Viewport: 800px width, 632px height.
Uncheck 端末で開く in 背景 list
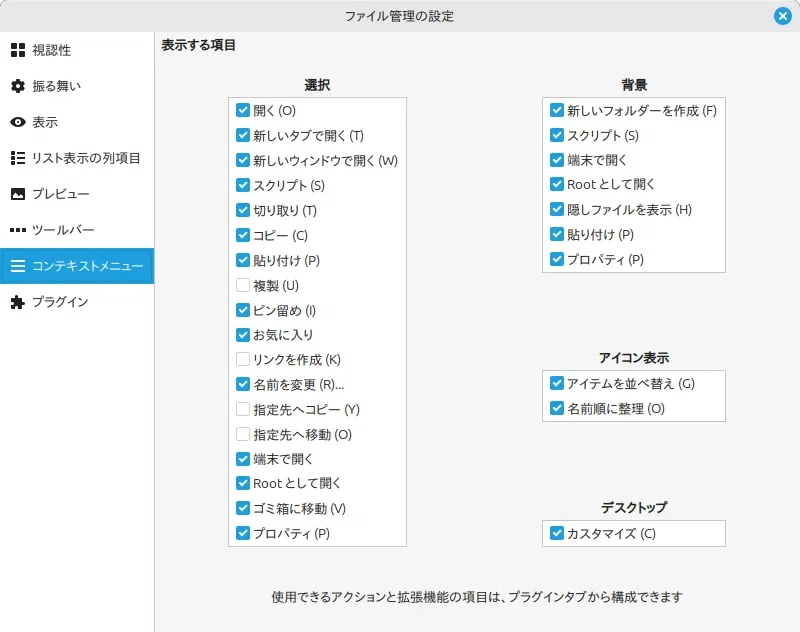coord(557,160)
